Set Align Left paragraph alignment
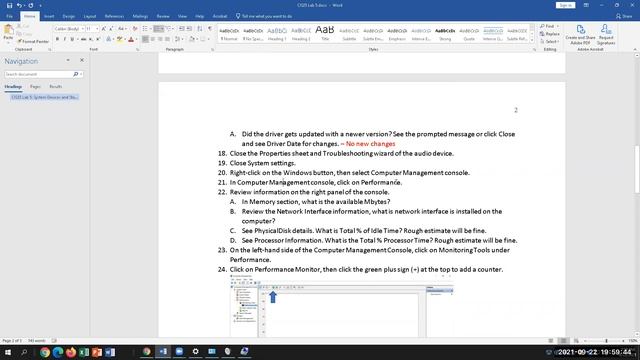This screenshot has width=640, height=360. 145,39
